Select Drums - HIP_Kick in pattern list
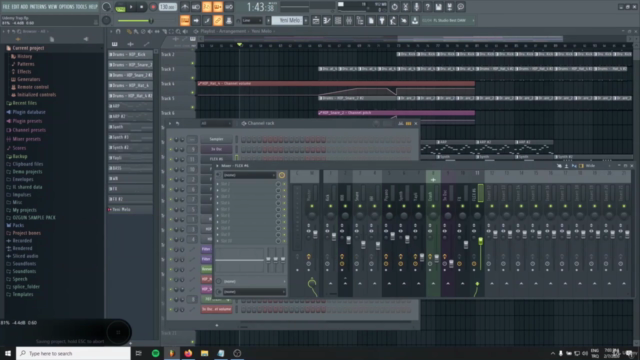 (x=130, y=54)
